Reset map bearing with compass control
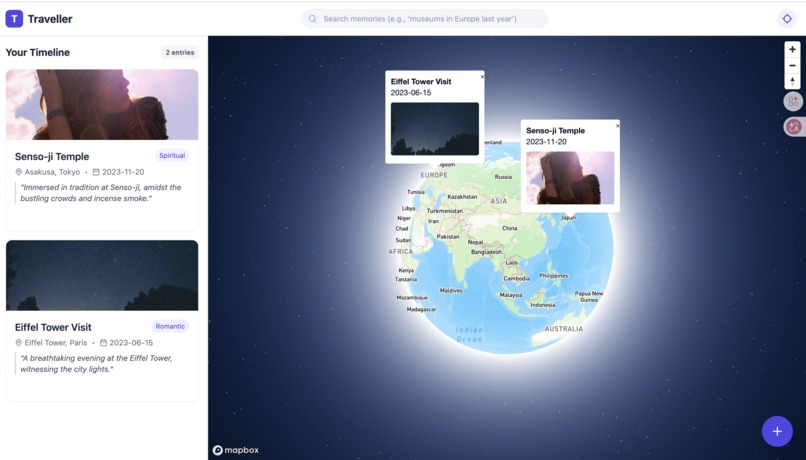The width and height of the screenshot is (806, 460). click(x=792, y=81)
